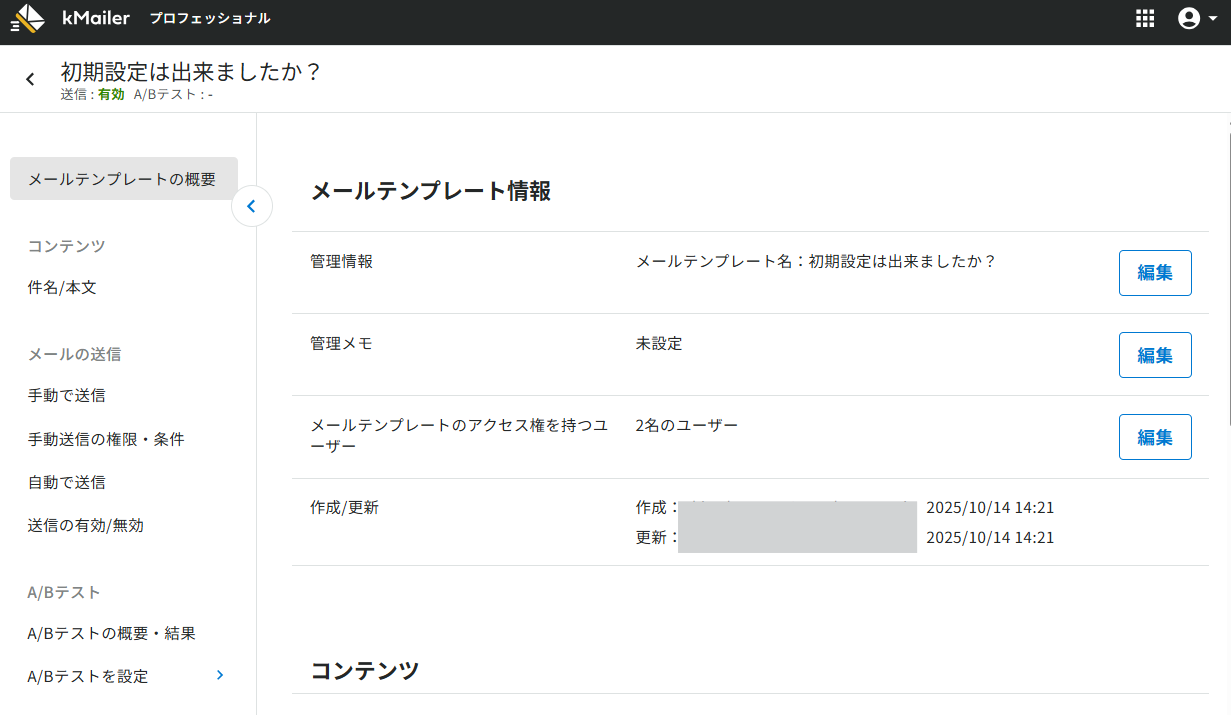Open 手動で送信 menu item
This screenshot has height=715, width=1231.
[x=66, y=396]
